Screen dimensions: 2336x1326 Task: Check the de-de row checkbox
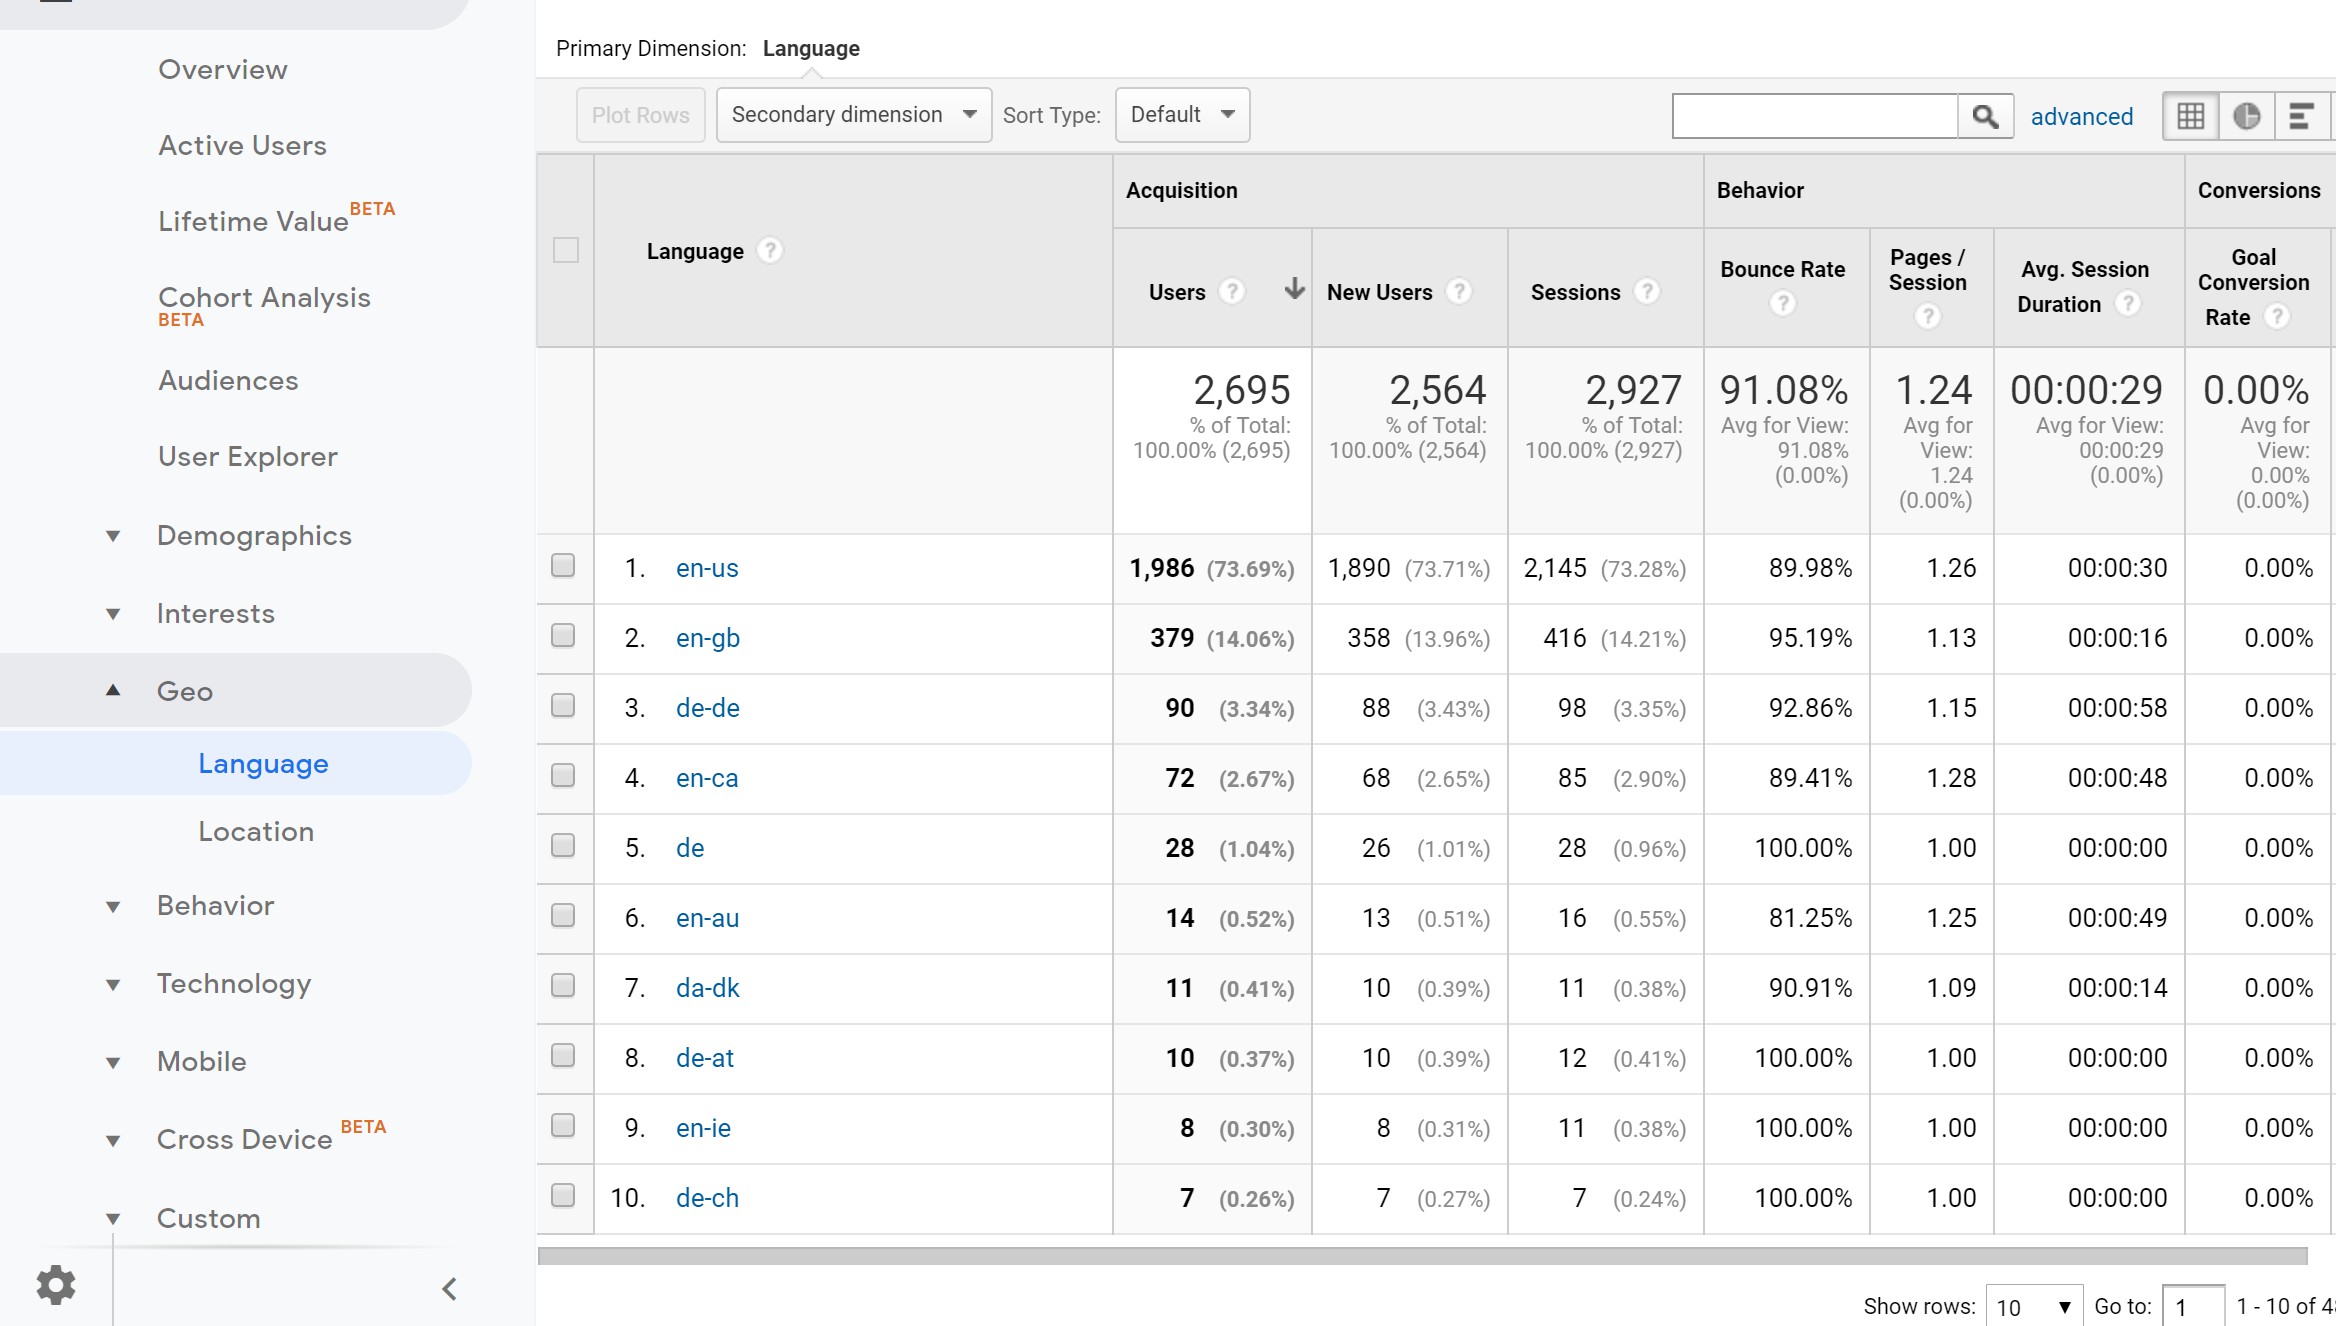point(563,706)
